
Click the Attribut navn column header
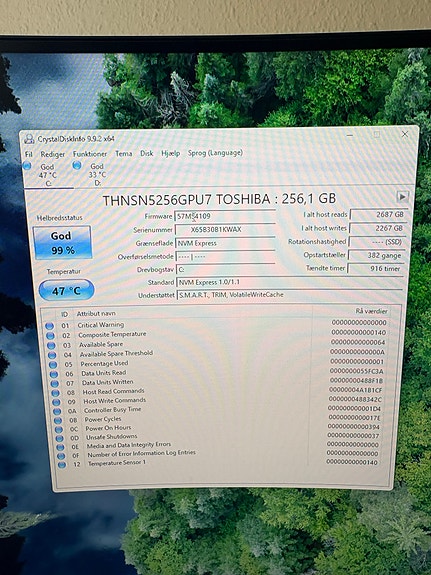click(x=96, y=314)
